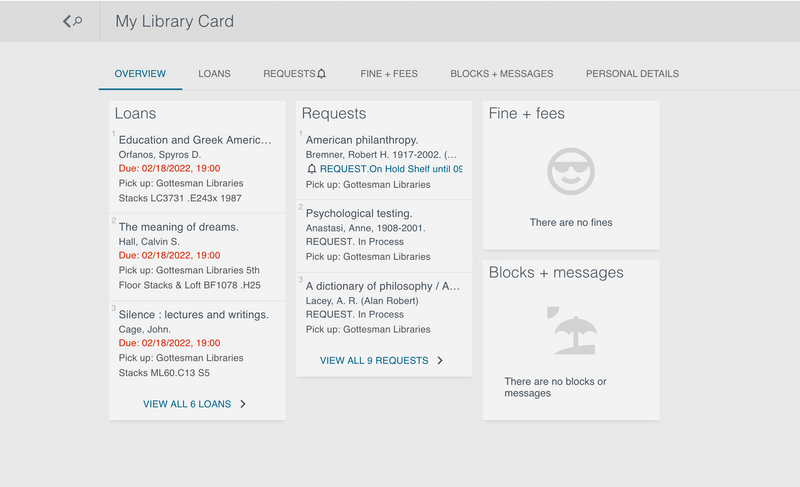Click the Requests panel heading
The image size is (800, 487).
334,113
